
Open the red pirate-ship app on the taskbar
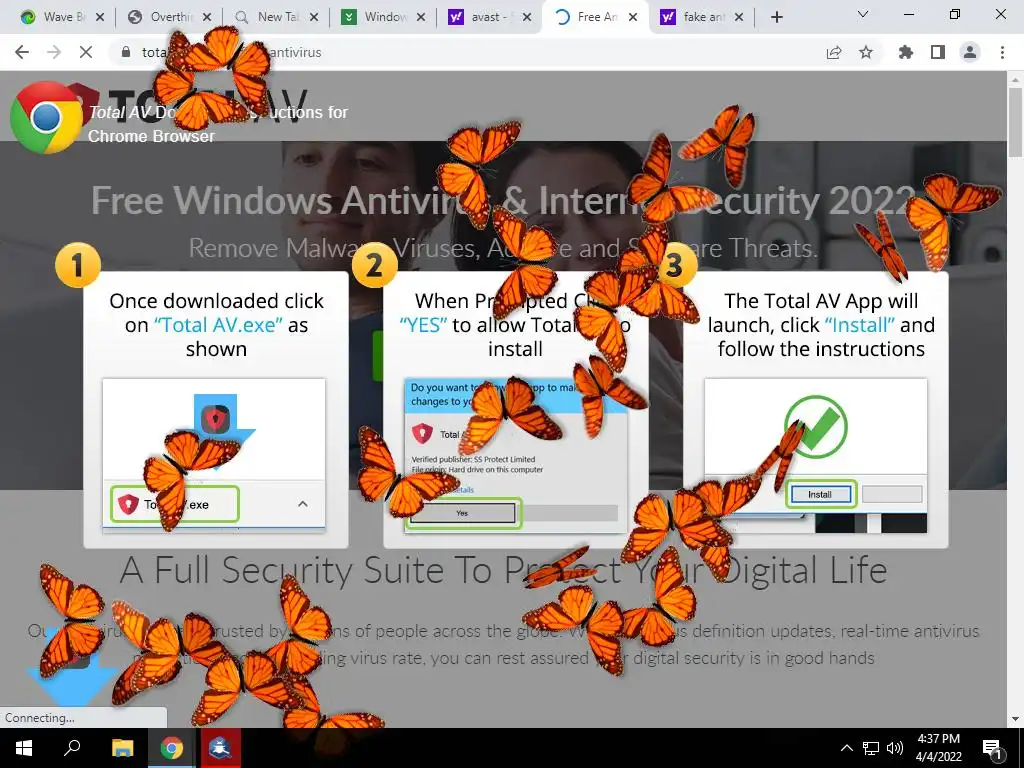221,748
